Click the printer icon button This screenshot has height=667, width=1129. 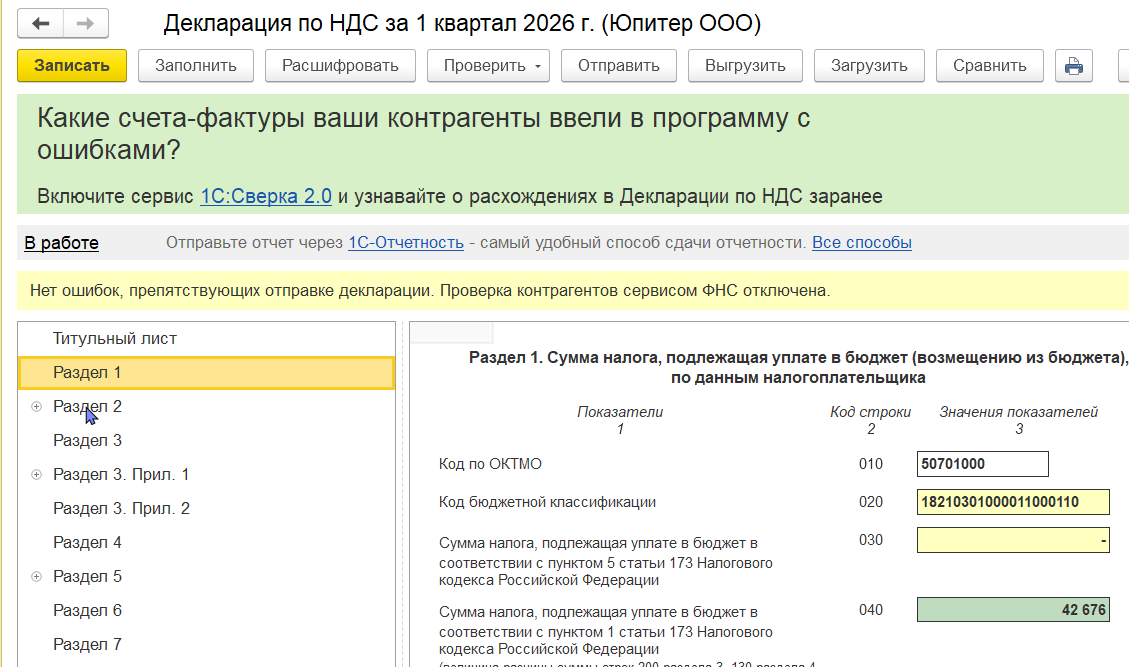(1074, 66)
